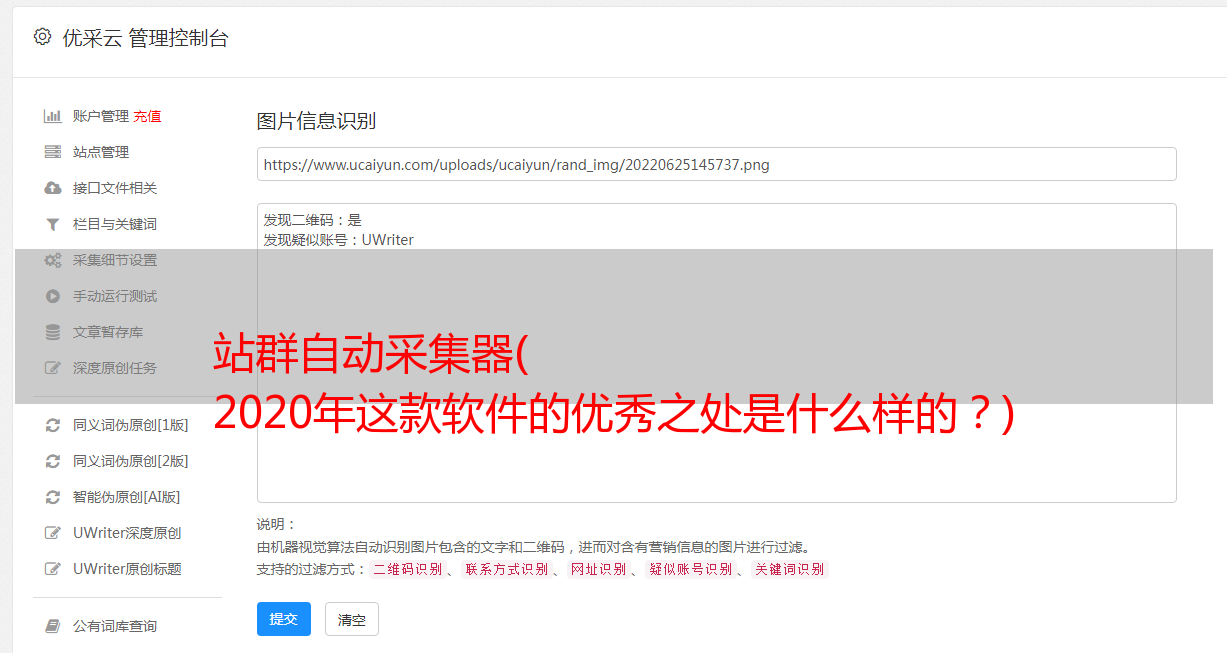Open UWriter原创标题 menu item
The height and width of the screenshot is (653, 1227).
click(x=127, y=569)
